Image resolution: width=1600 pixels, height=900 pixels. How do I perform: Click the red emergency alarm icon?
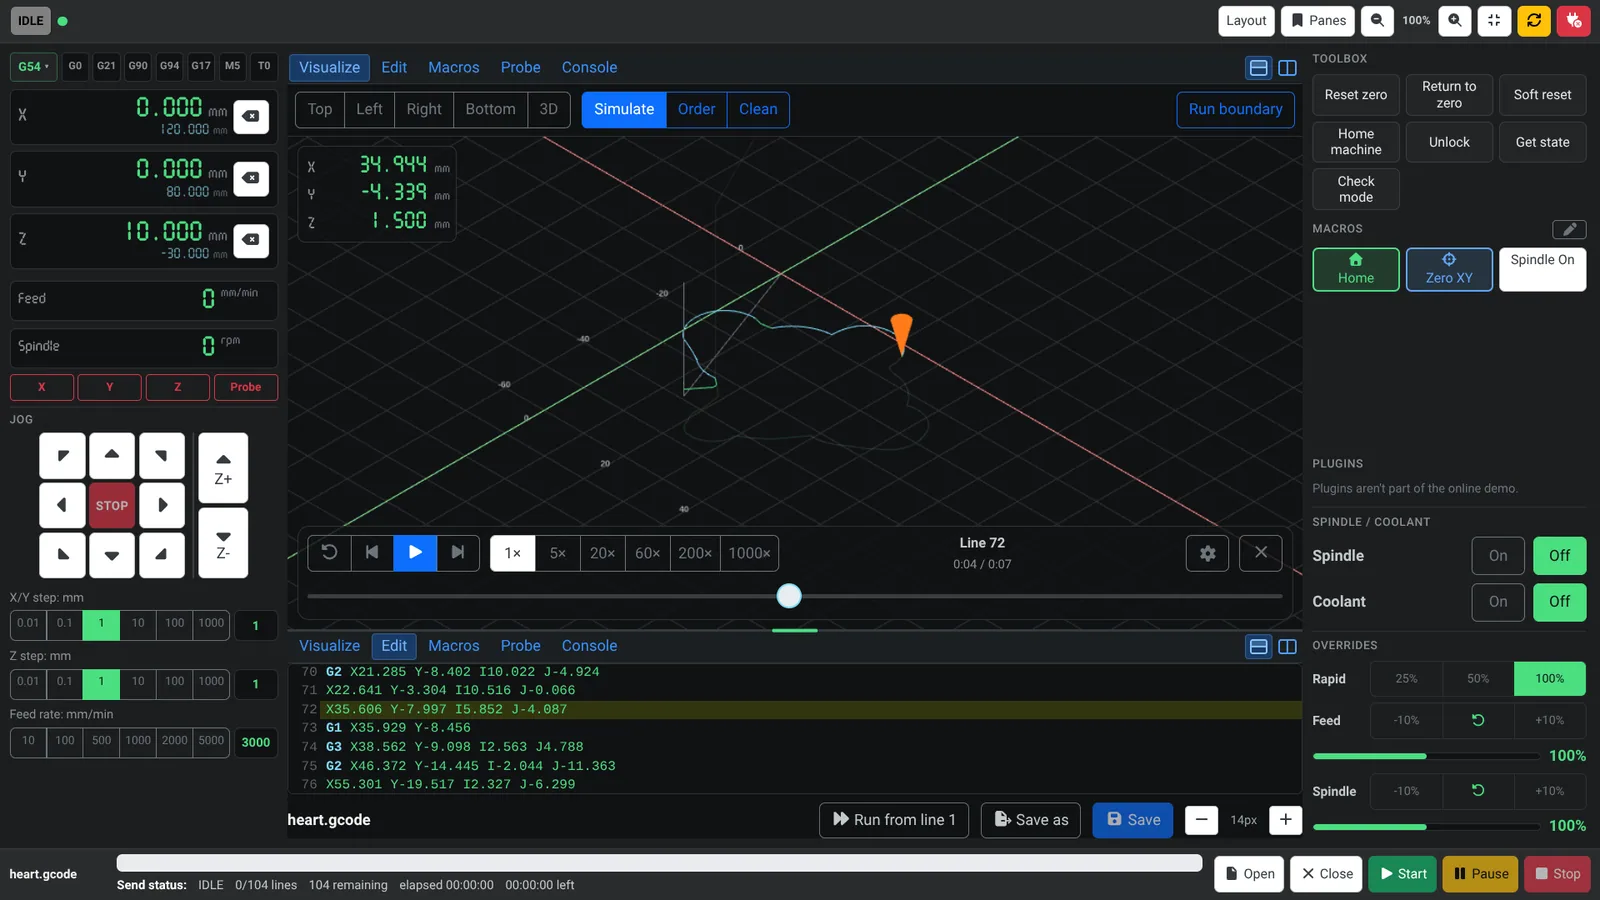[x=1574, y=20]
